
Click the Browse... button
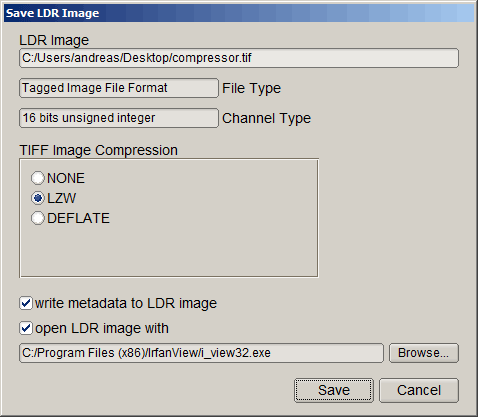(424, 353)
